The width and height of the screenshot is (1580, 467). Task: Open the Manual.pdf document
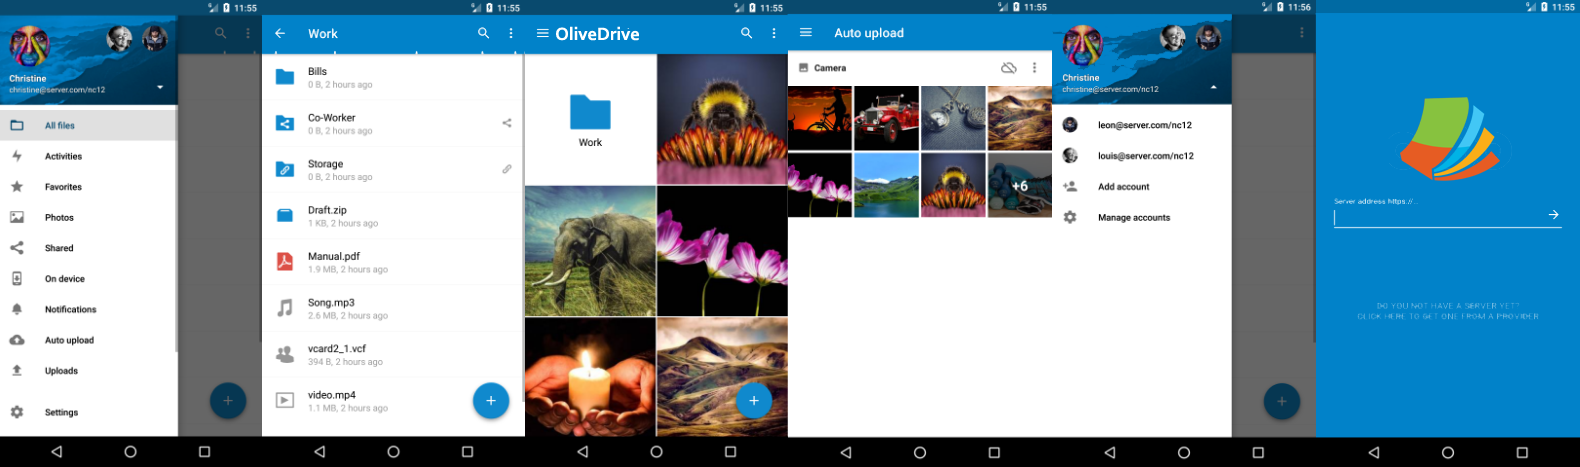393,262
